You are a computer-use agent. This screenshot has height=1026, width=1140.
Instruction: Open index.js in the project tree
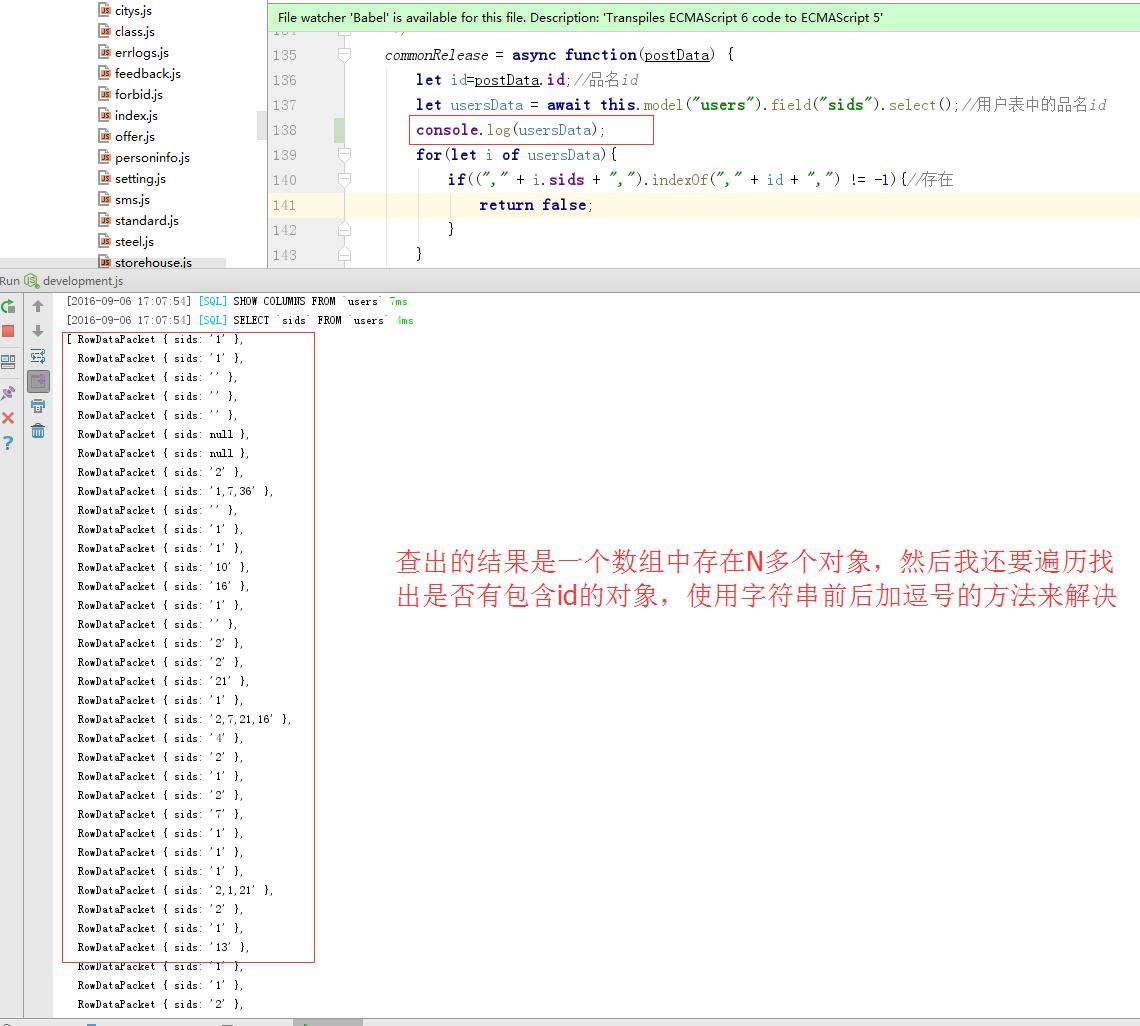point(136,116)
